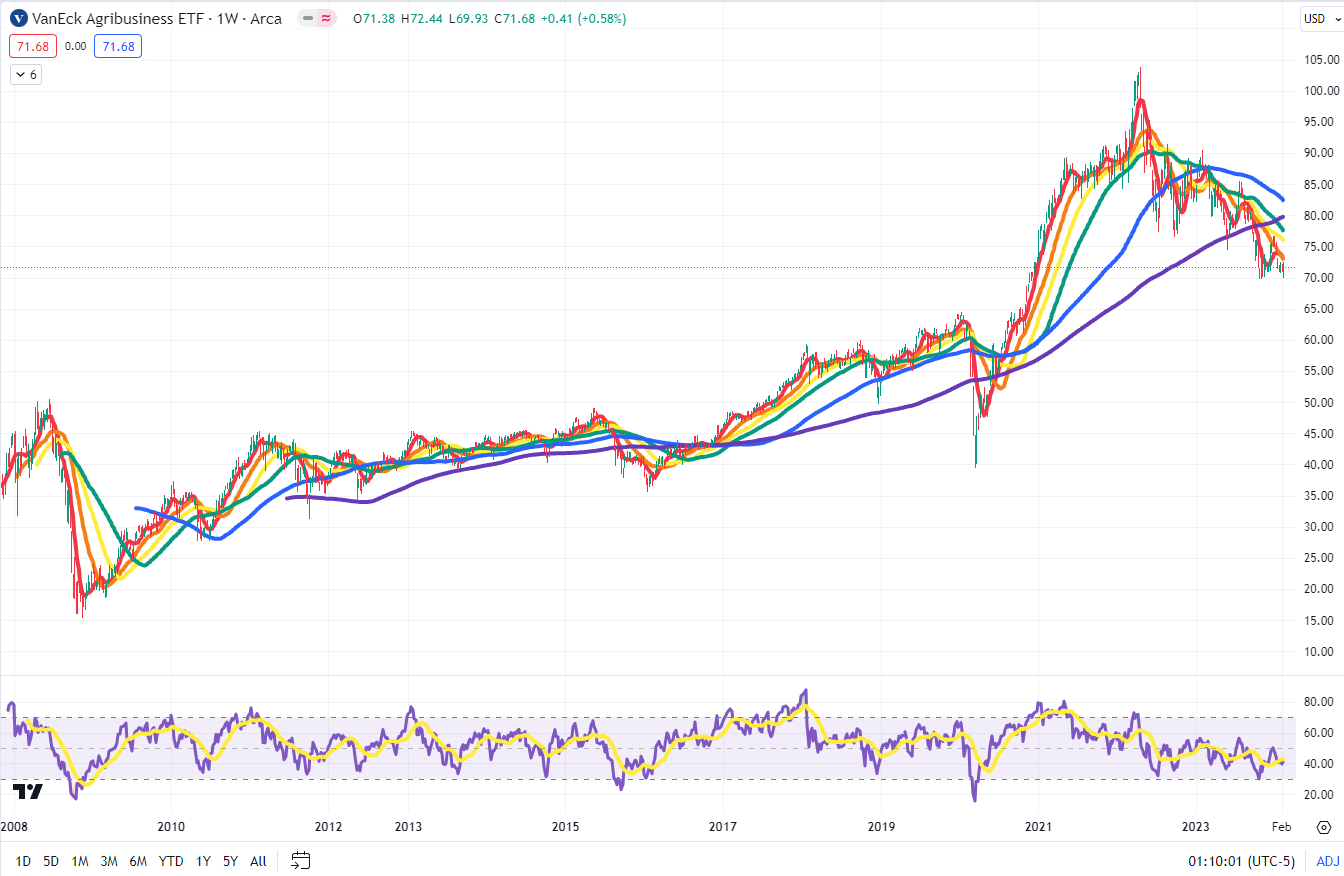The width and height of the screenshot is (1344, 876).
Task: Click the 2021 time axis label
Action: click(1038, 827)
